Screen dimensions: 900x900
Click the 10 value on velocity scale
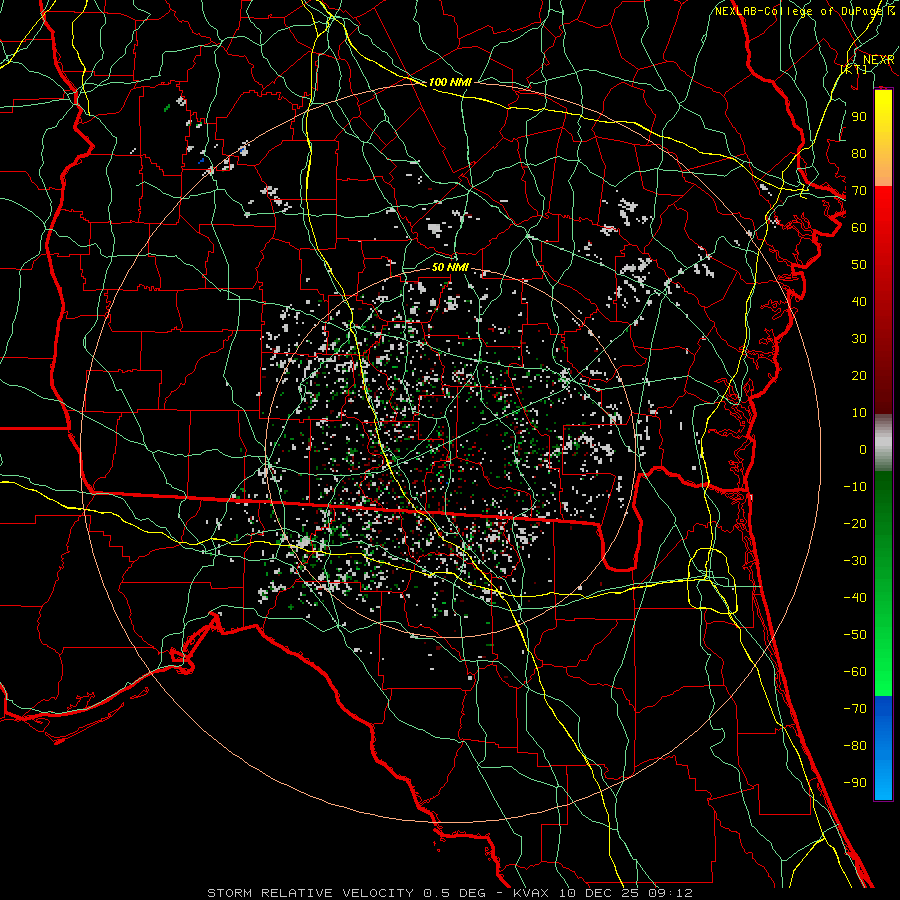click(859, 413)
